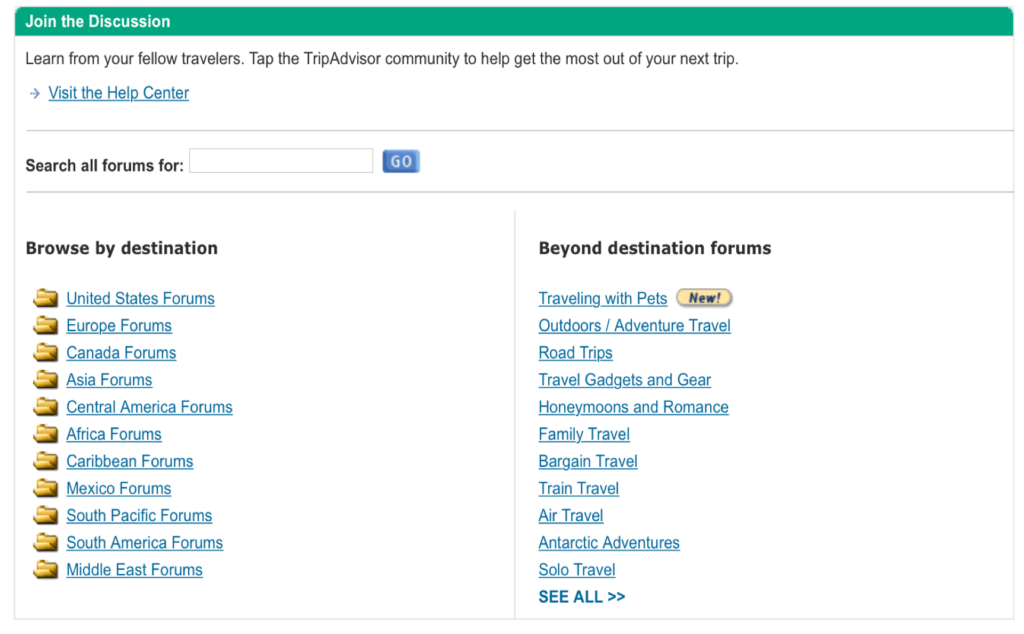The image size is (1024, 634).
Task: Open the Antarctic Adventures forum
Action: 608,542
